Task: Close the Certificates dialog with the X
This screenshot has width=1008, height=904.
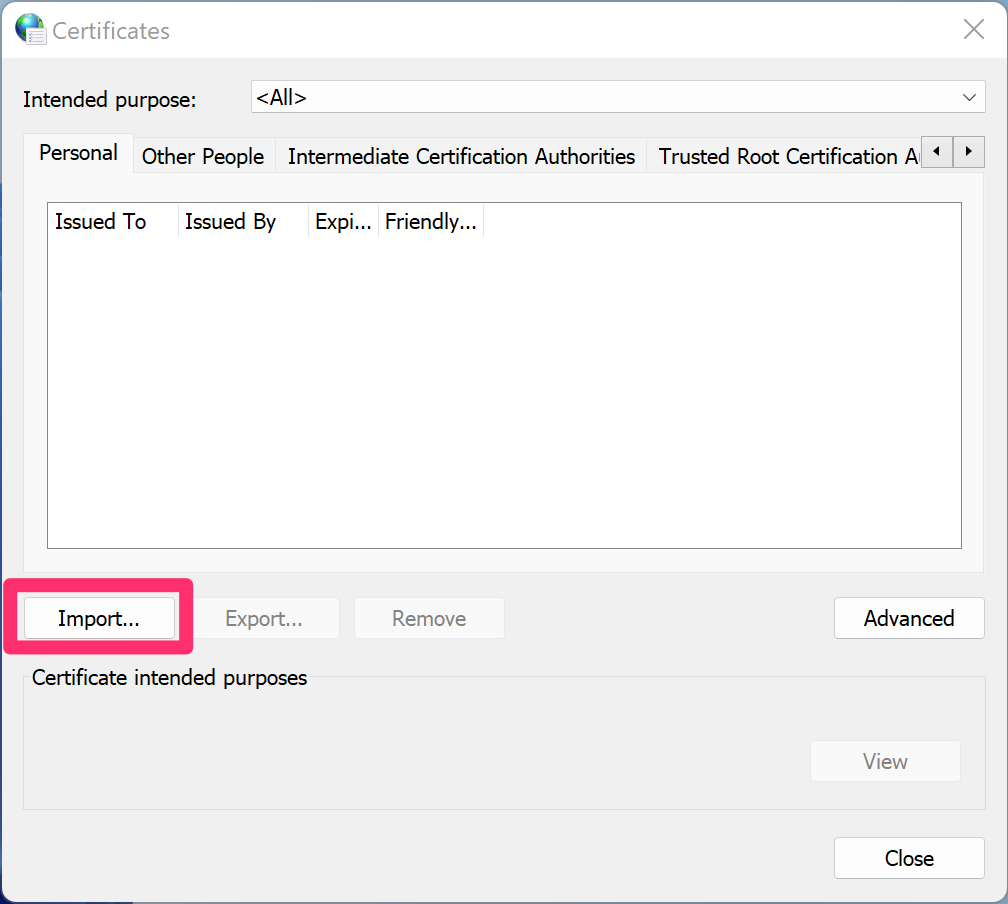Action: tap(973, 29)
